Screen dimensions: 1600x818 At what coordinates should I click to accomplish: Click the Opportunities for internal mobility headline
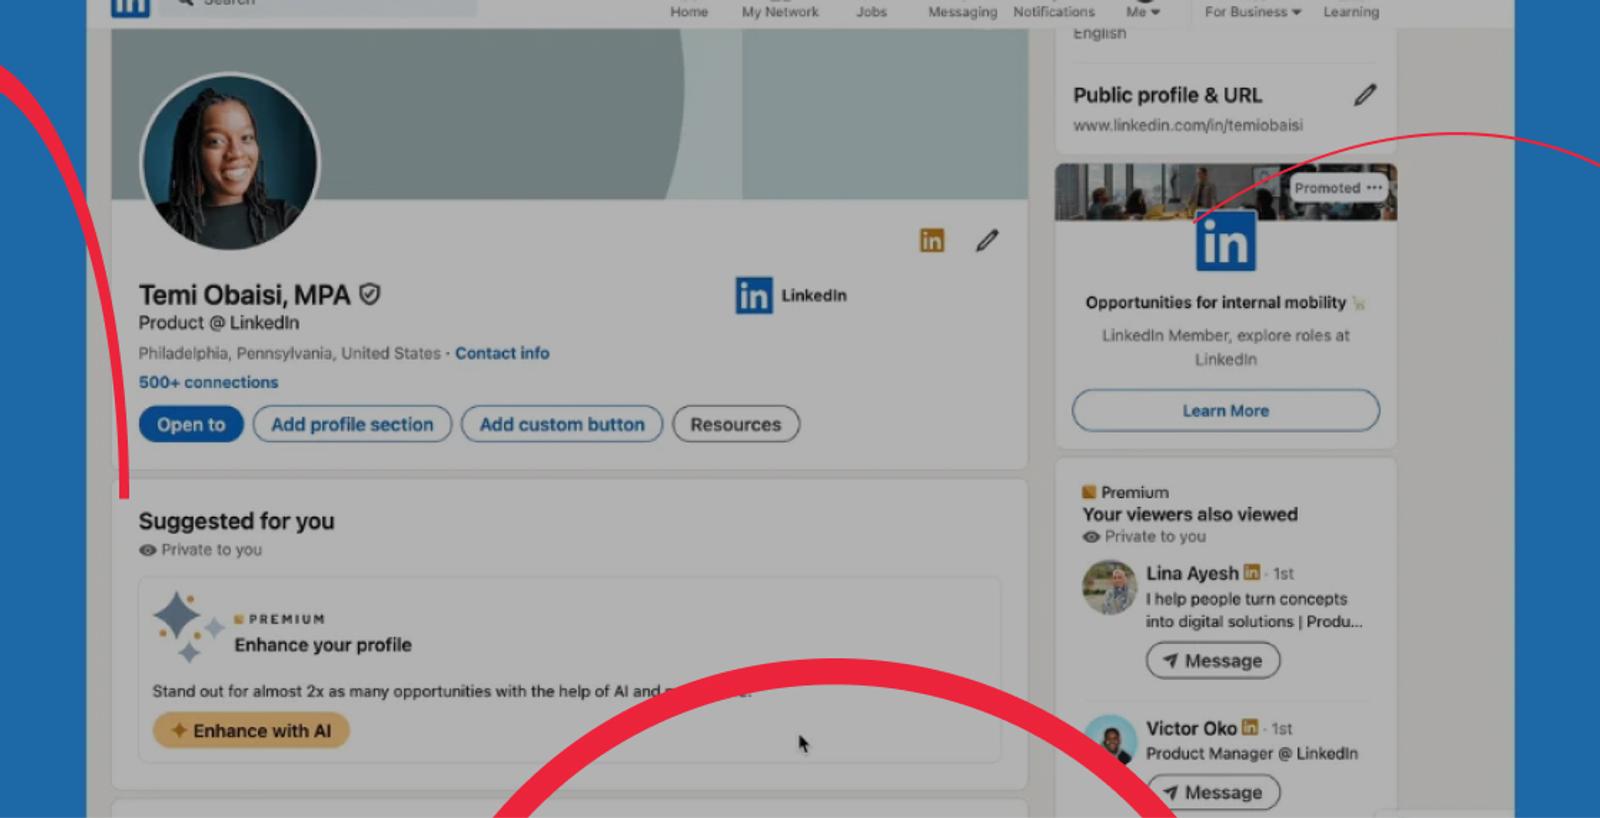pyautogui.click(x=1216, y=302)
